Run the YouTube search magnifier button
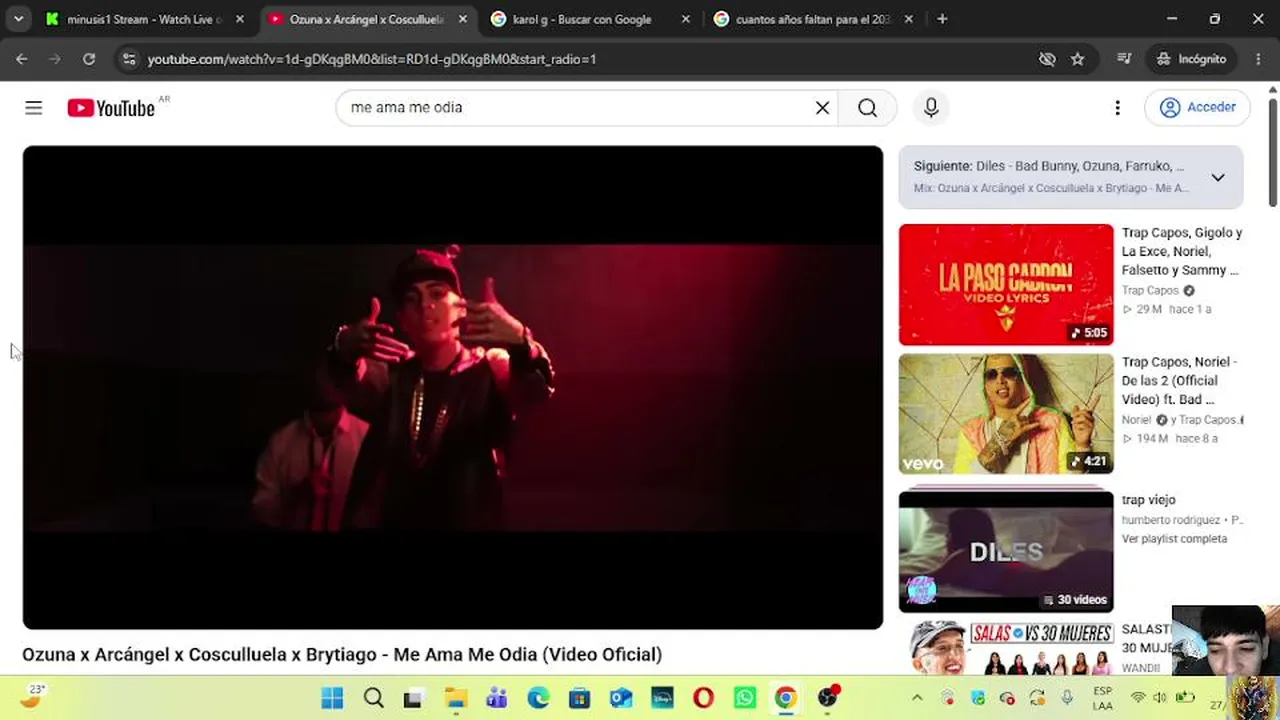The image size is (1280, 720). tap(867, 108)
